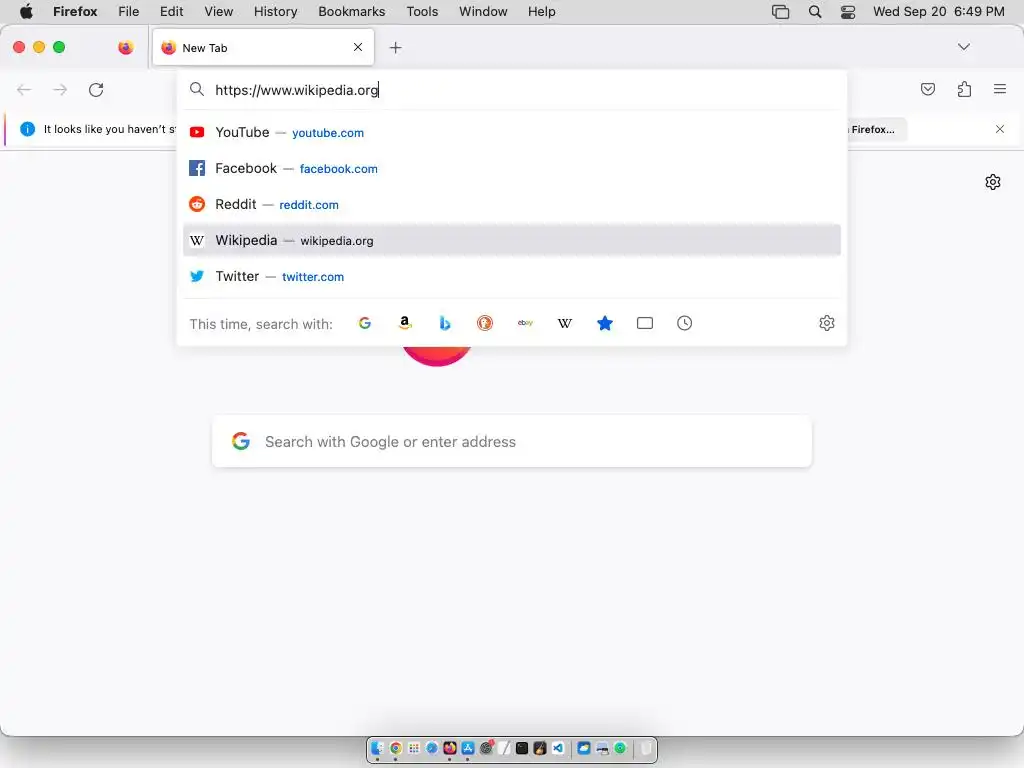Switch to the New Tab tab
This screenshot has height=768, width=1024.
[x=263, y=48]
